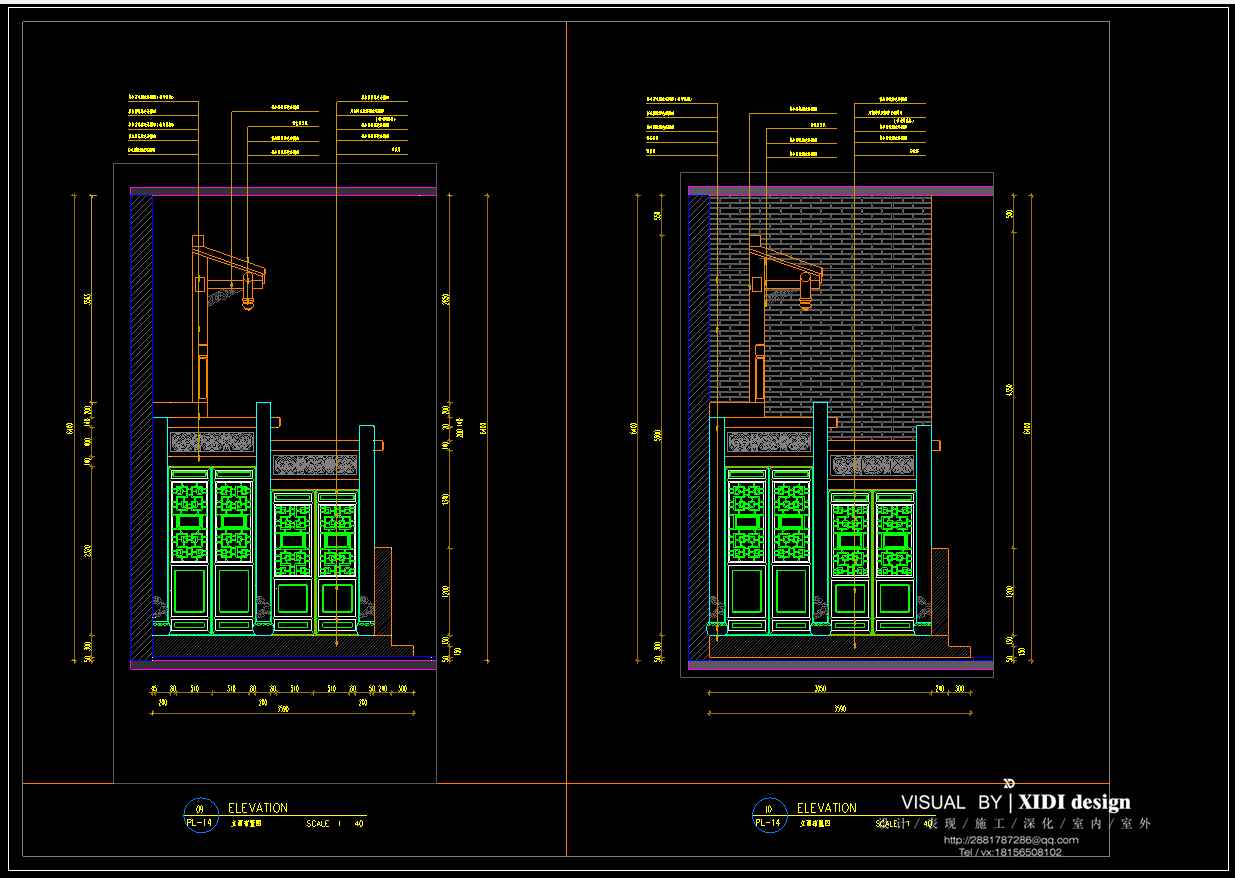This screenshot has width=1235, height=878.
Task: Select the leftmost green lattice door, left elevation
Action: (189, 548)
